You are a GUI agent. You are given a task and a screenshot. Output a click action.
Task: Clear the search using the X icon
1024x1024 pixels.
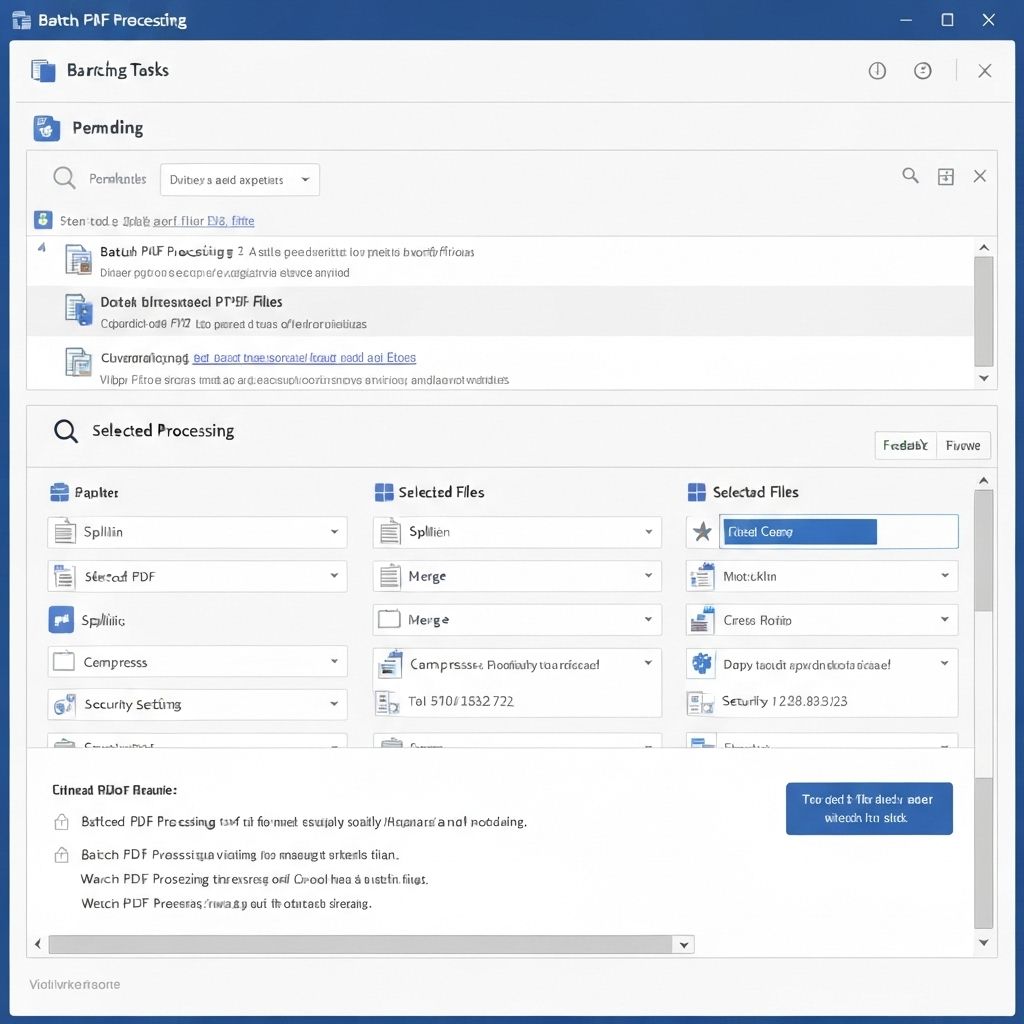pyautogui.click(x=980, y=175)
